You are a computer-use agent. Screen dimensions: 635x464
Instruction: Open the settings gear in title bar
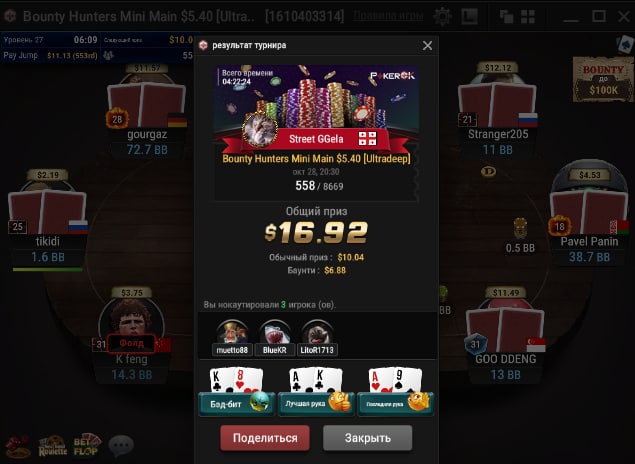coord(443,17)
